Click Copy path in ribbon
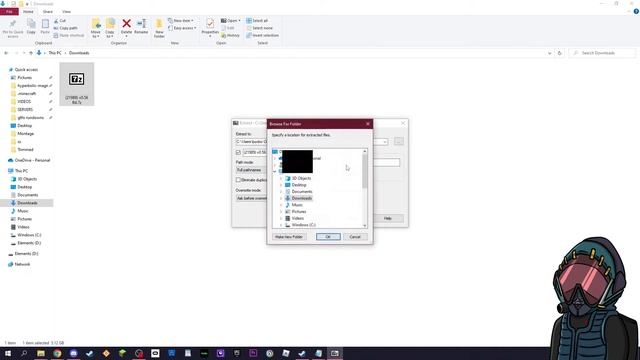640x360 pixels. (65, 28)
